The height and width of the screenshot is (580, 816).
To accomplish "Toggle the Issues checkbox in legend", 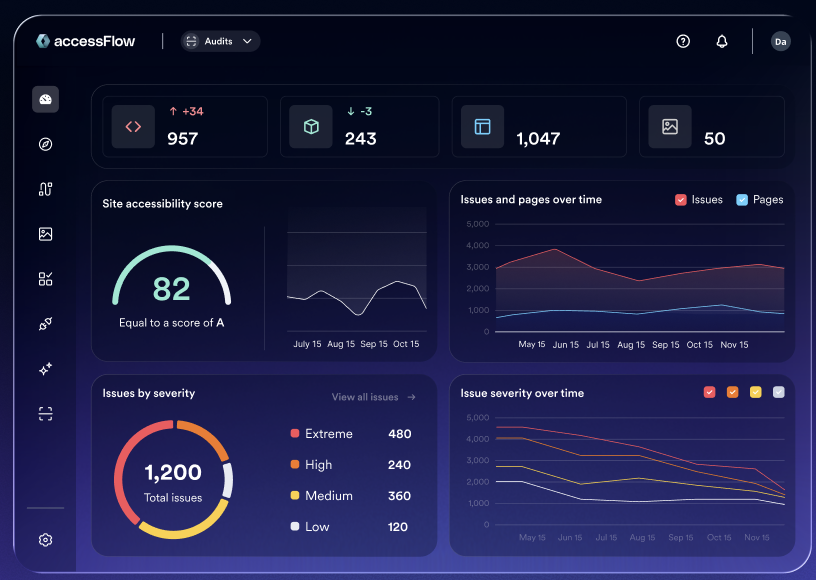I will coord(681,200).
